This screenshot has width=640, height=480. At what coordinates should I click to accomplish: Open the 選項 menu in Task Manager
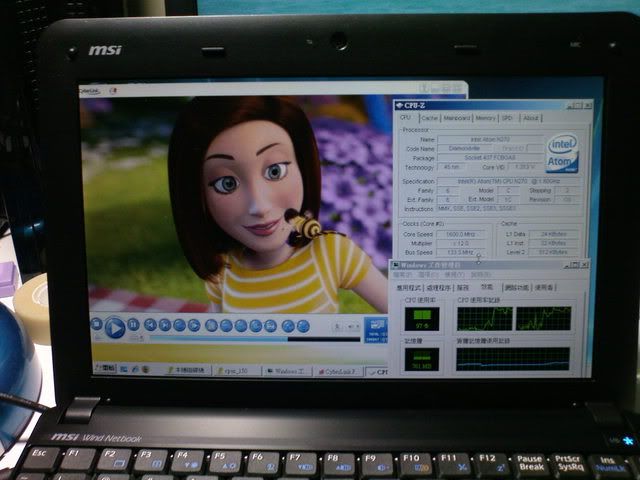[429, 275]
